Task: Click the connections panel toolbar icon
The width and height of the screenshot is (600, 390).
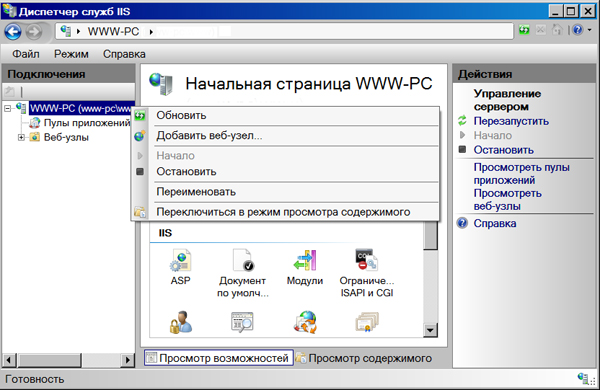Action: pos(10,91)
